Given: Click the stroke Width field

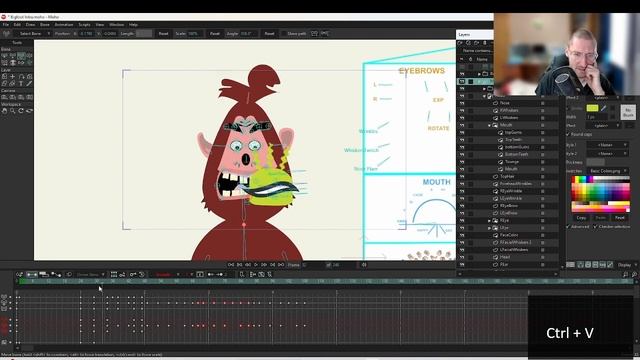Looking at the screenshot, I should pyautogui.click(x=598, y=117).
